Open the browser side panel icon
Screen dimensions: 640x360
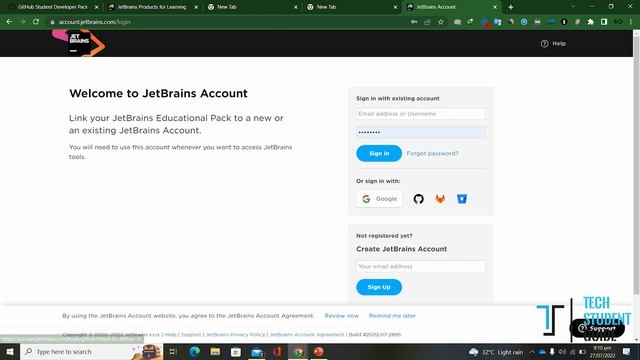(x=604, y=22)
